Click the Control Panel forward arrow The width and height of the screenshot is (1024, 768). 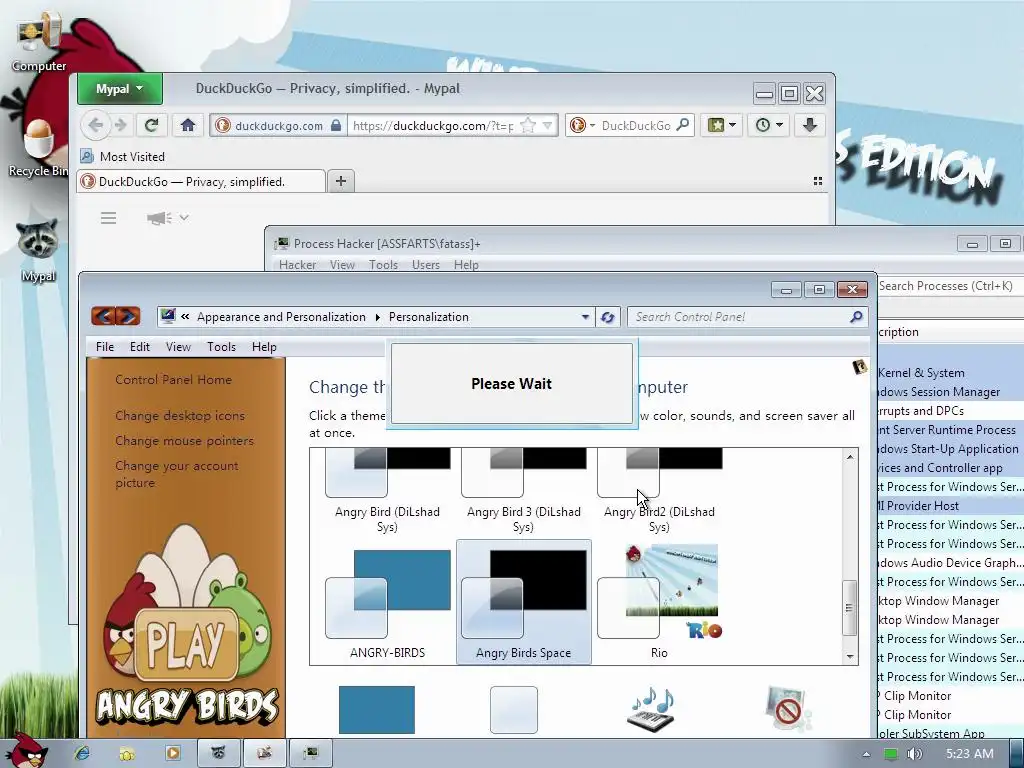tap(128, 317)
